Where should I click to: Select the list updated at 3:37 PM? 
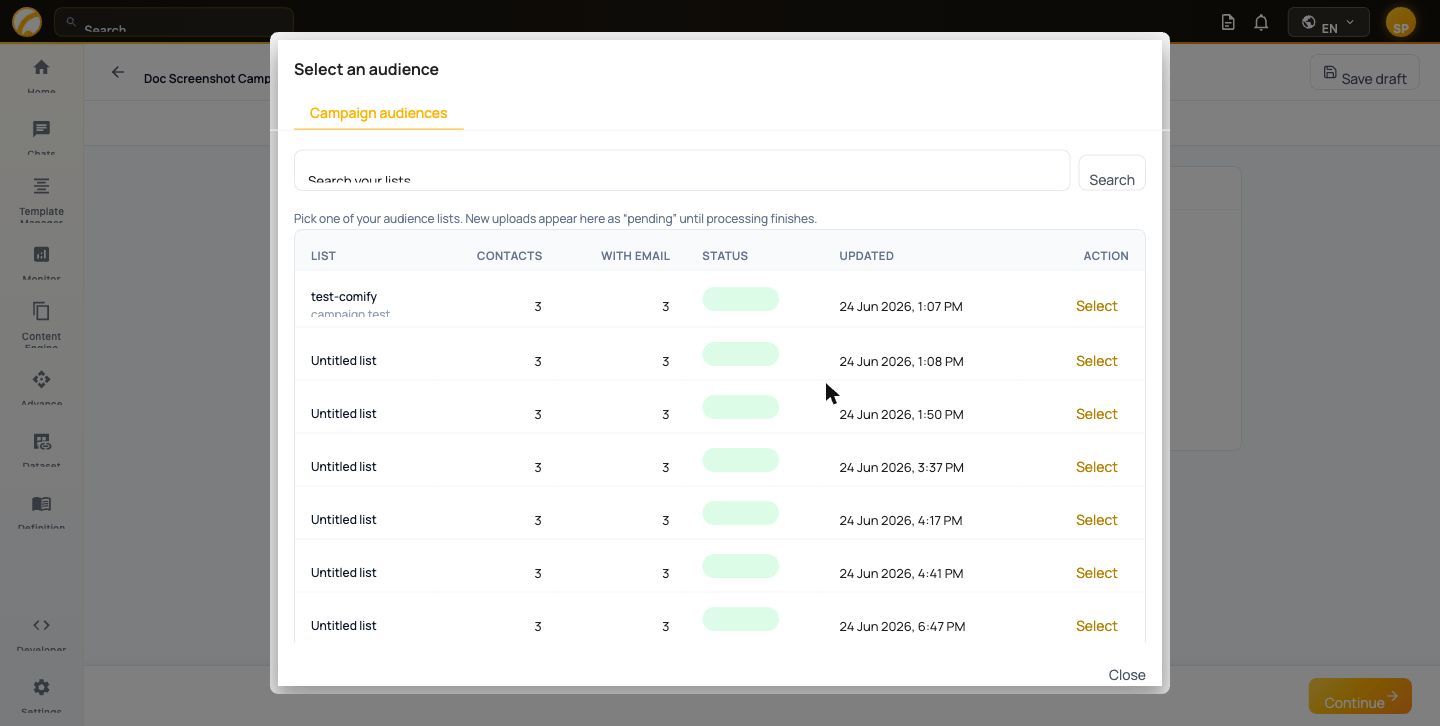(1096, 467)
